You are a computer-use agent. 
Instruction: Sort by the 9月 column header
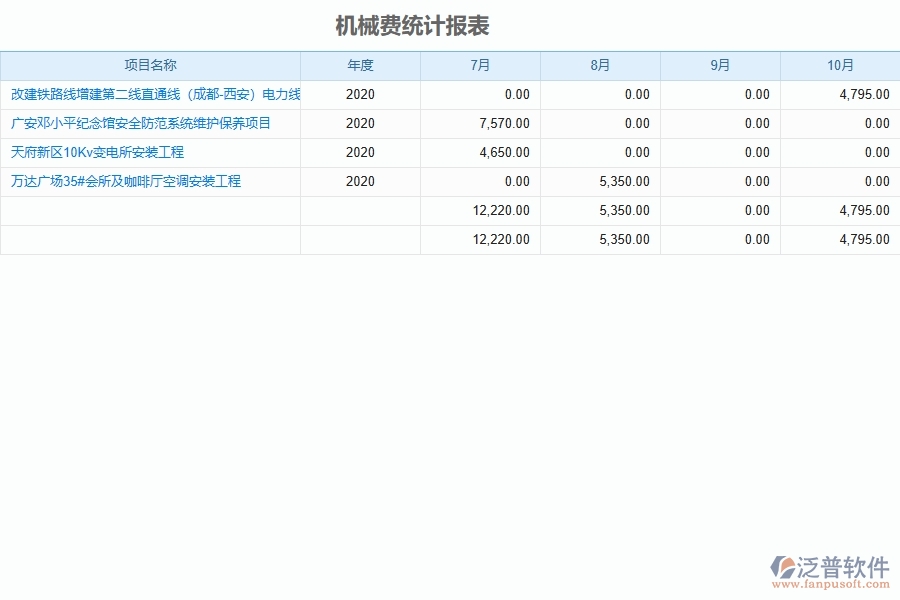(x=720, y=65)
